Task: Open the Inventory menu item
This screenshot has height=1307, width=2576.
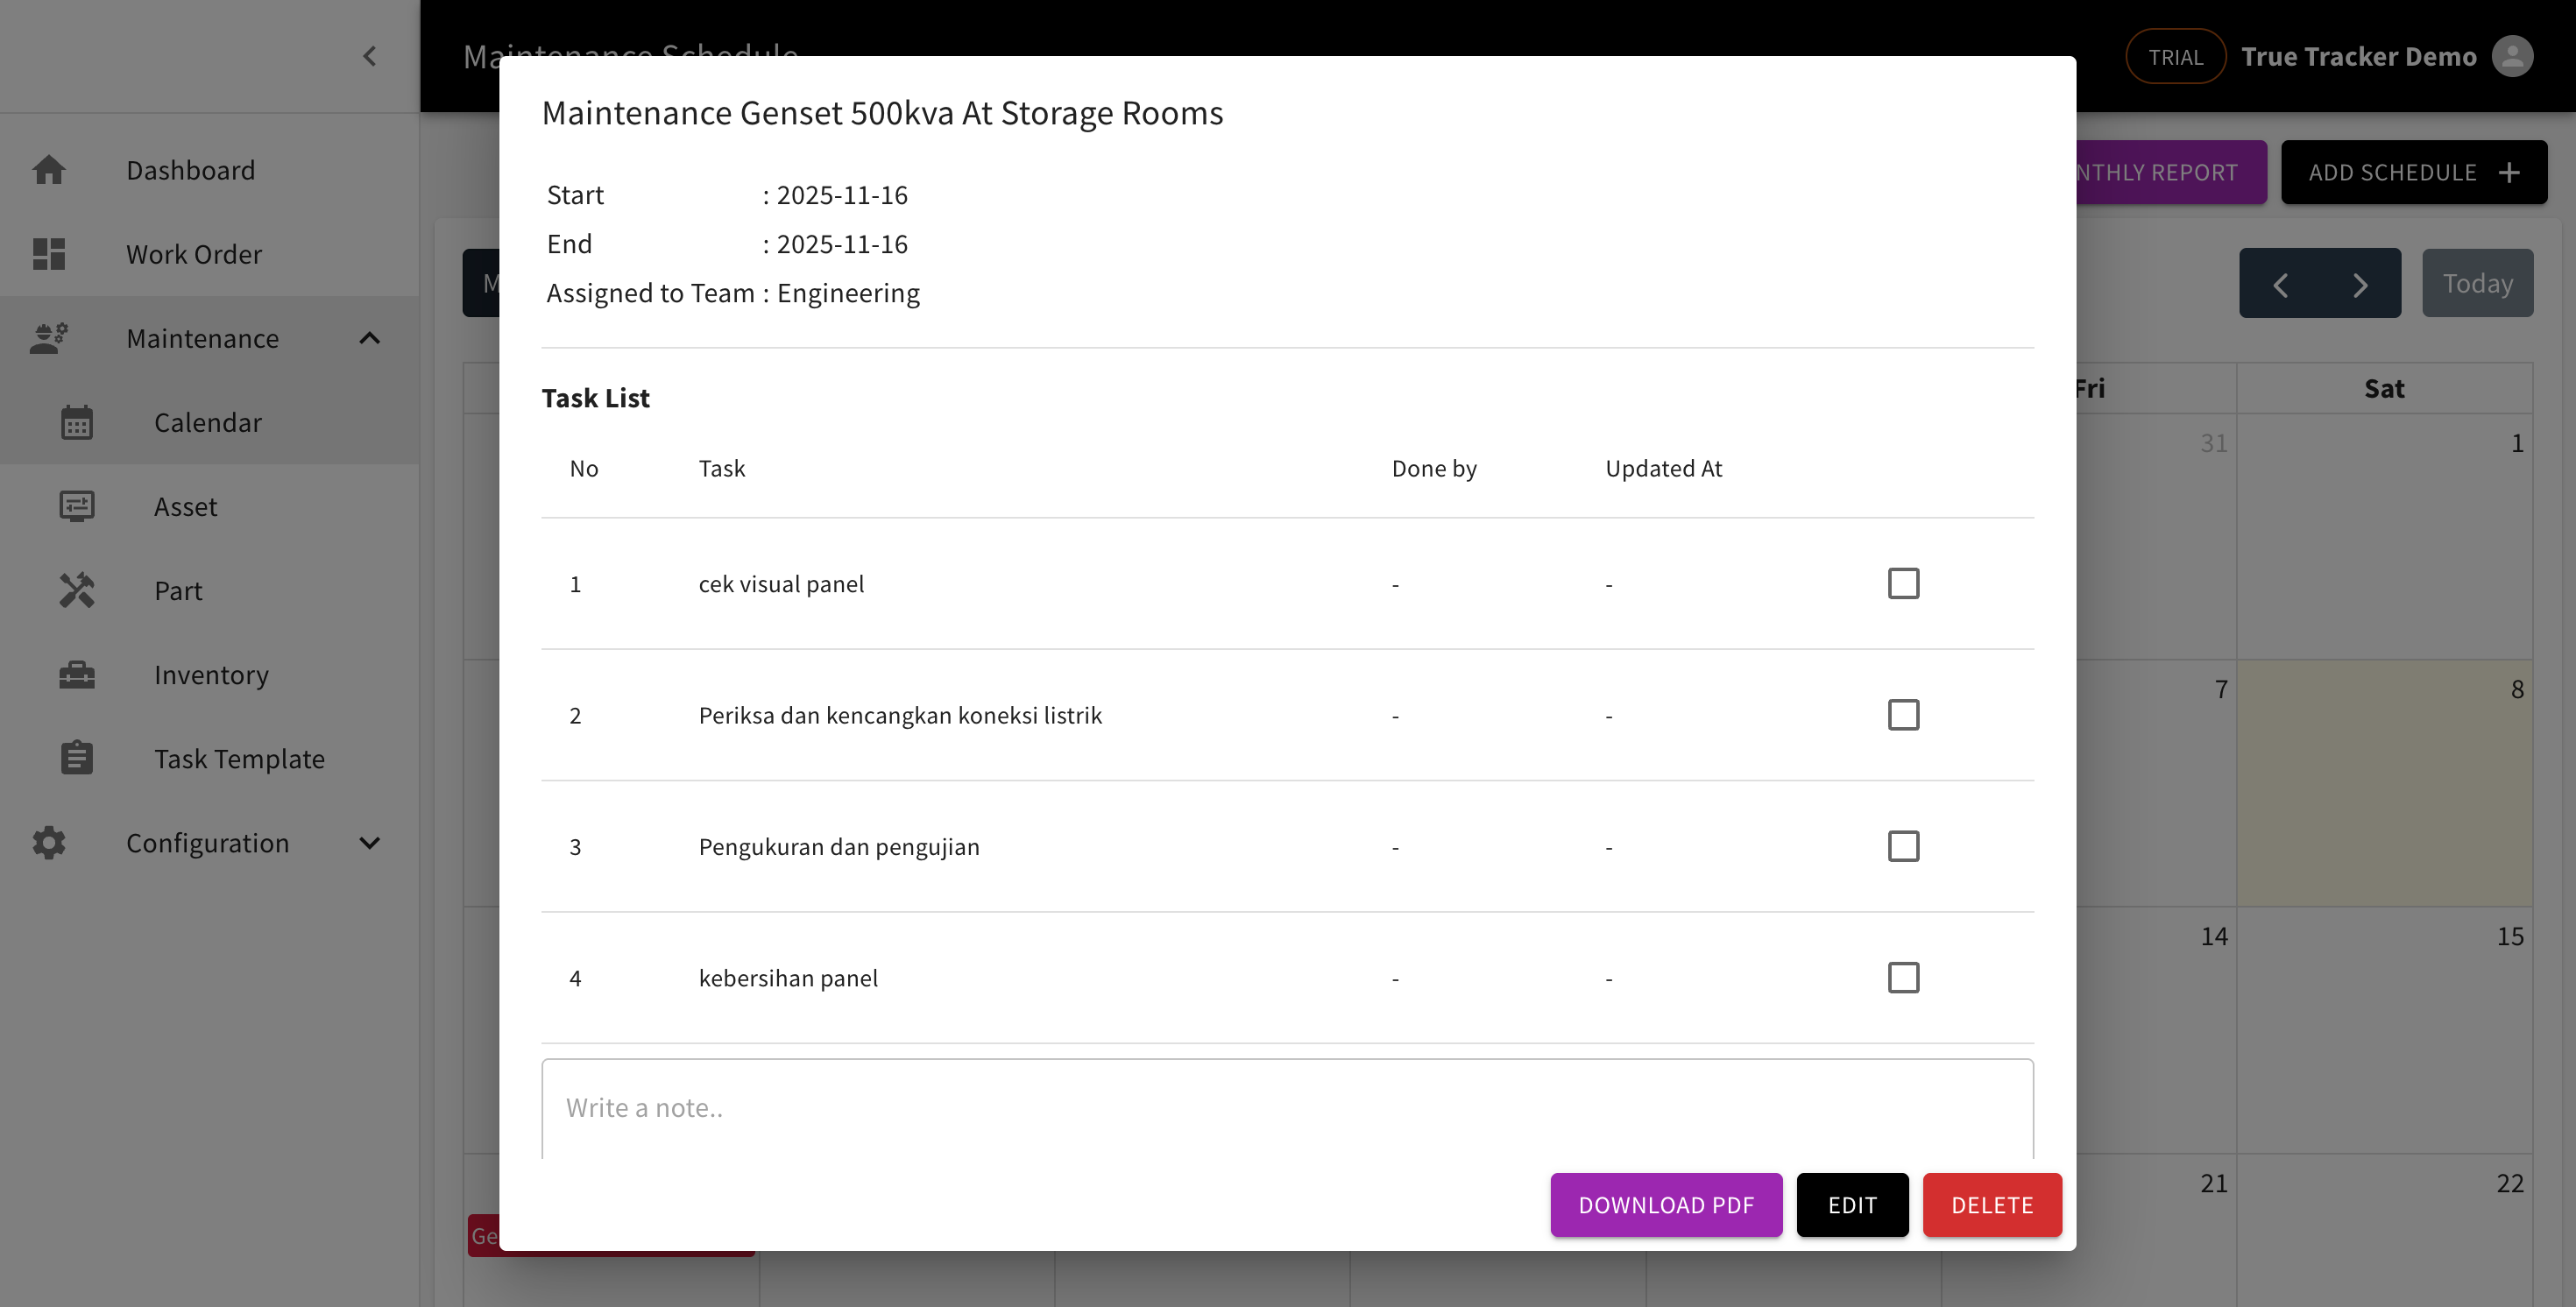Action: (x=211, y=675)
